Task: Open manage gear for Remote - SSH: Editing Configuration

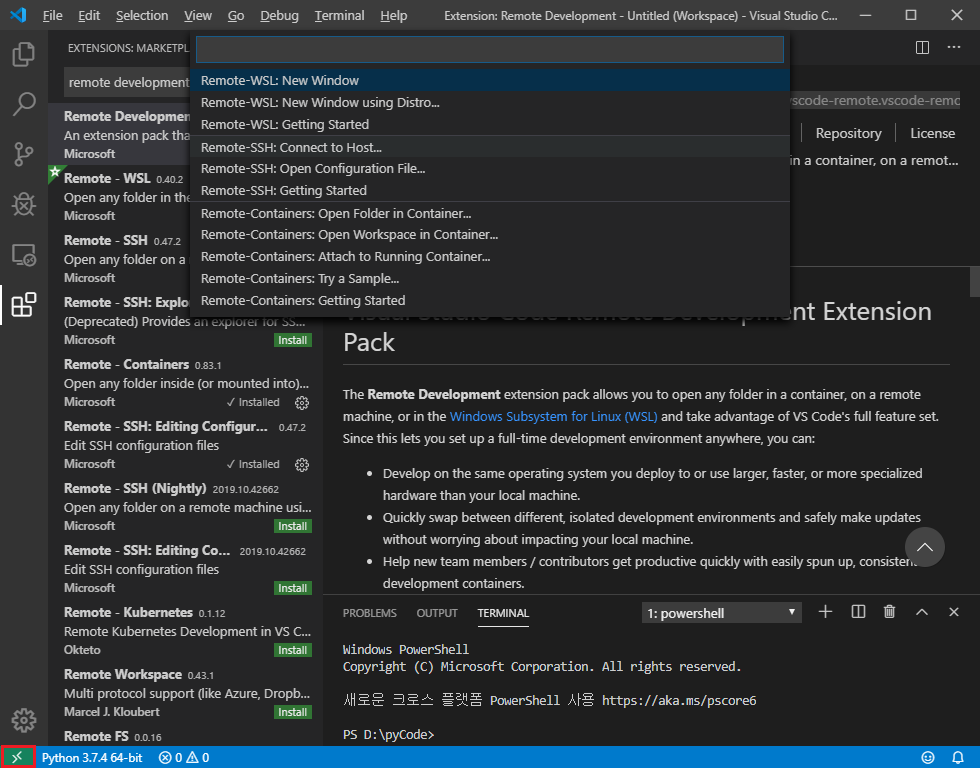Action: point(302,464)
